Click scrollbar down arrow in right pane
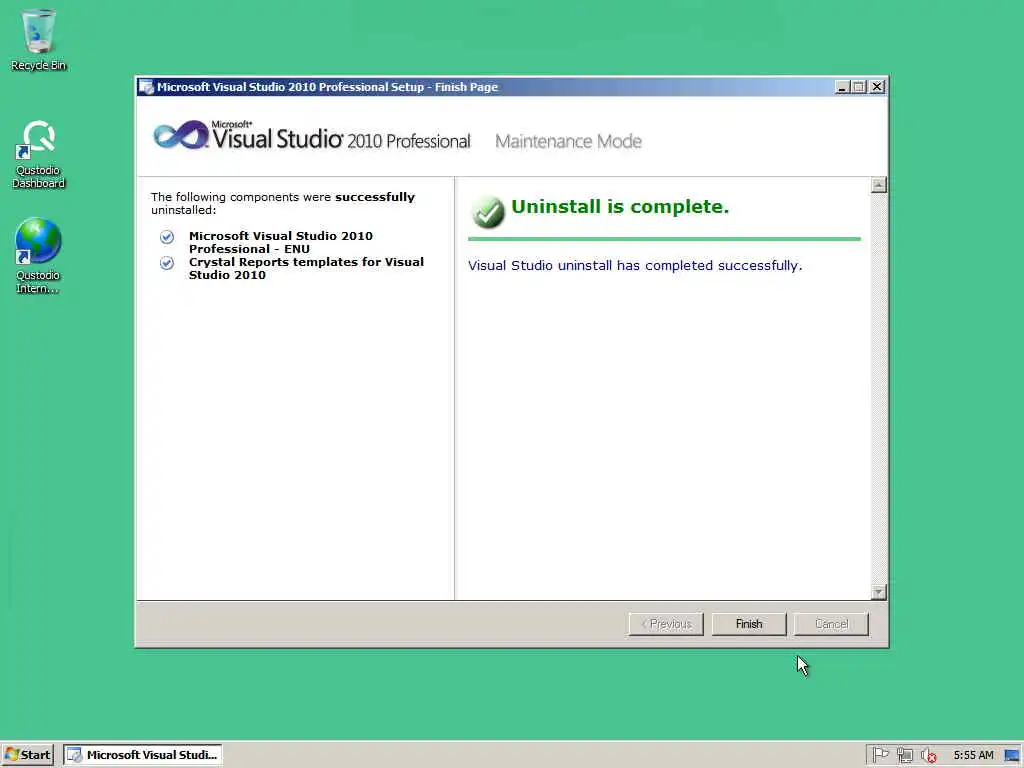 click(x=879, y=592)
